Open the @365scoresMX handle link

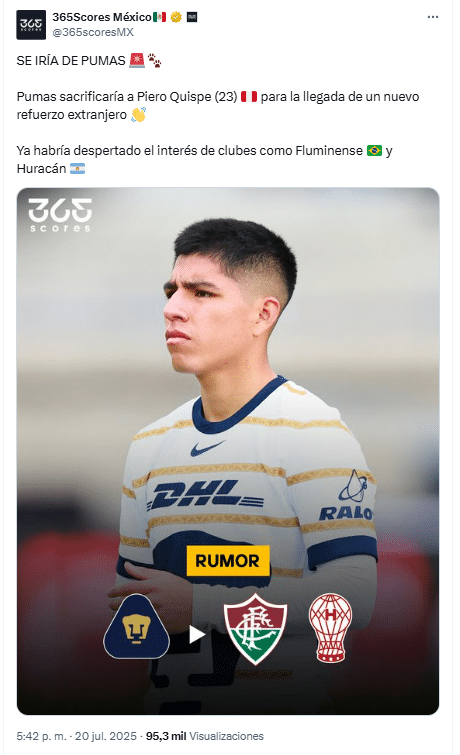(93, 32)
